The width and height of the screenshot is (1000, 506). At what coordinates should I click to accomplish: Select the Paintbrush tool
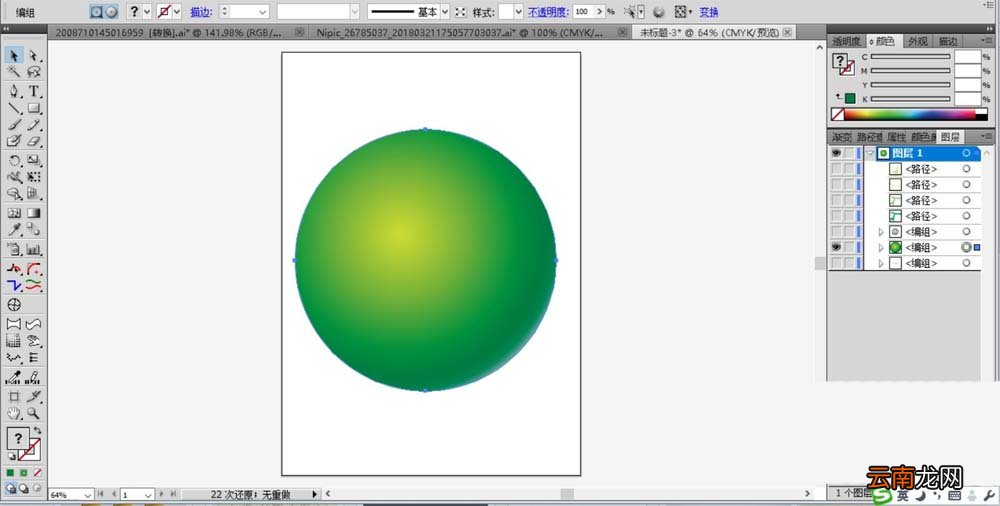coord(14,125)
